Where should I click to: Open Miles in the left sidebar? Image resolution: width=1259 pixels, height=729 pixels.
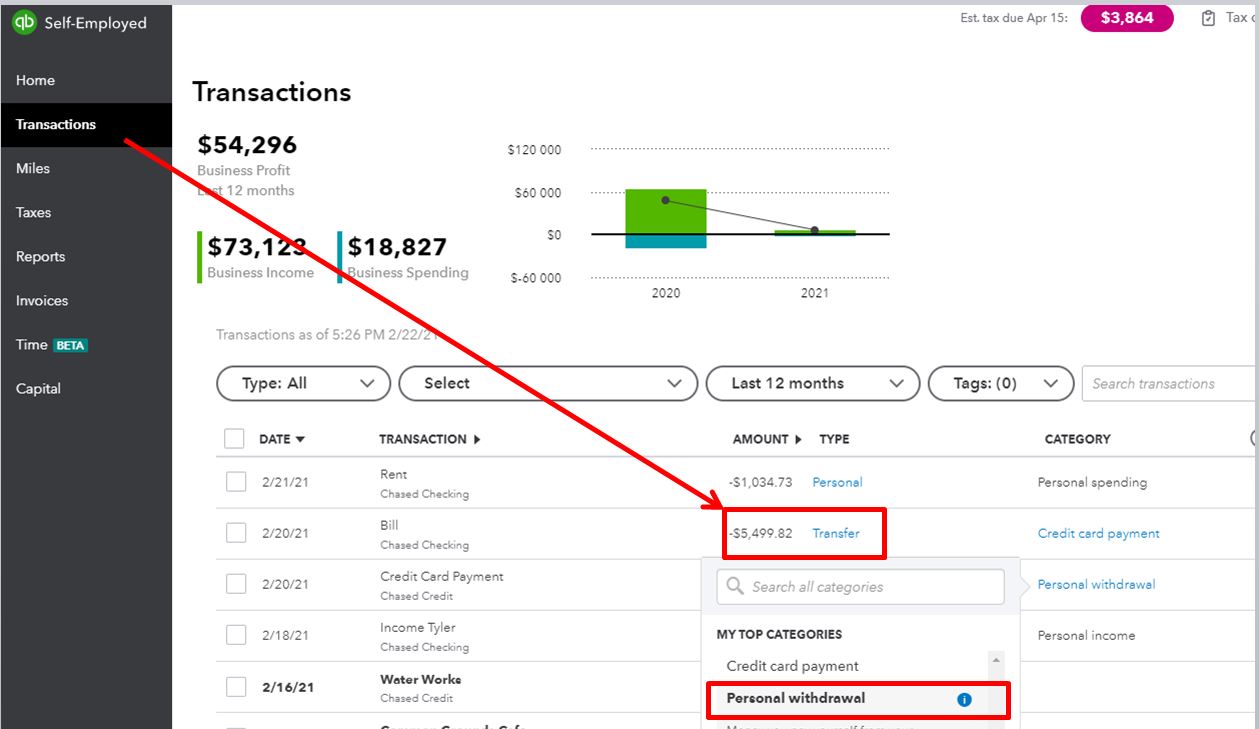[x=33, y=168]
